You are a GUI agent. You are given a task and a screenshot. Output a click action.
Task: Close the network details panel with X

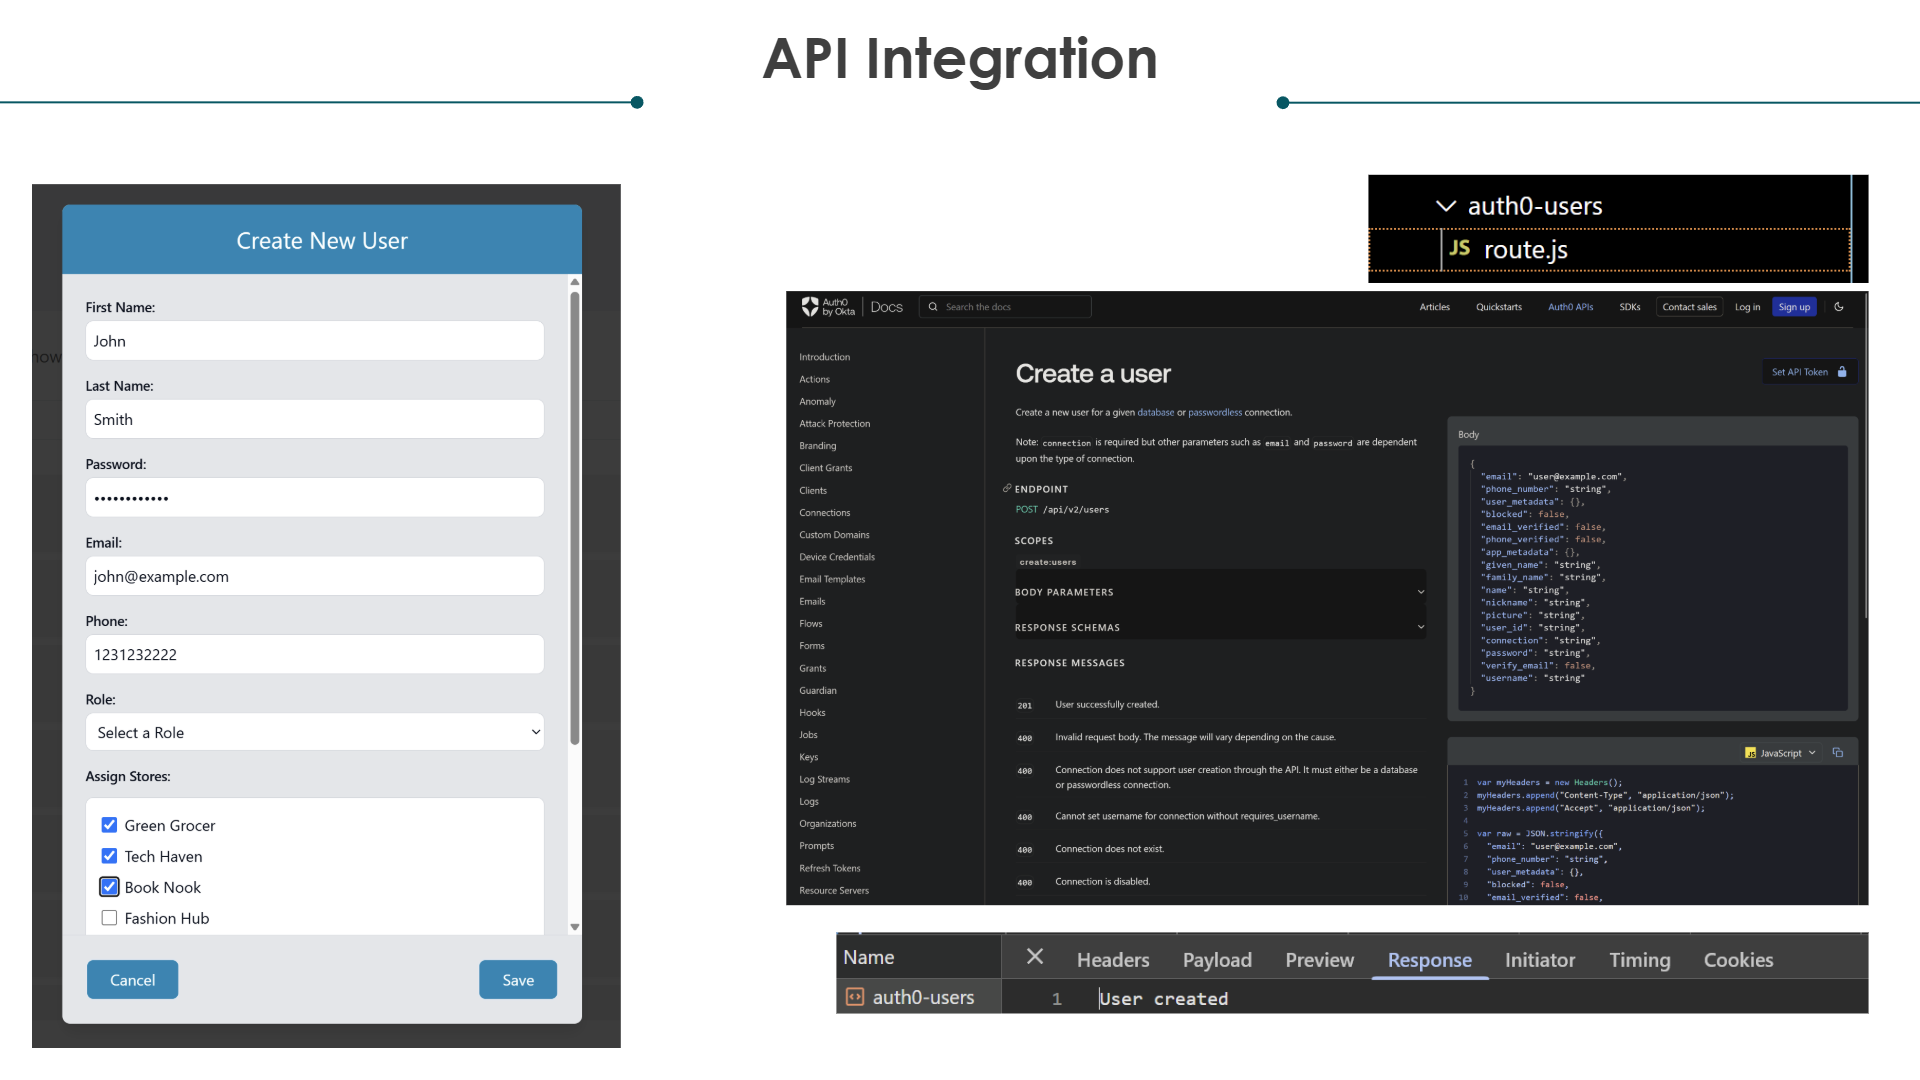tap(1035, 957)
